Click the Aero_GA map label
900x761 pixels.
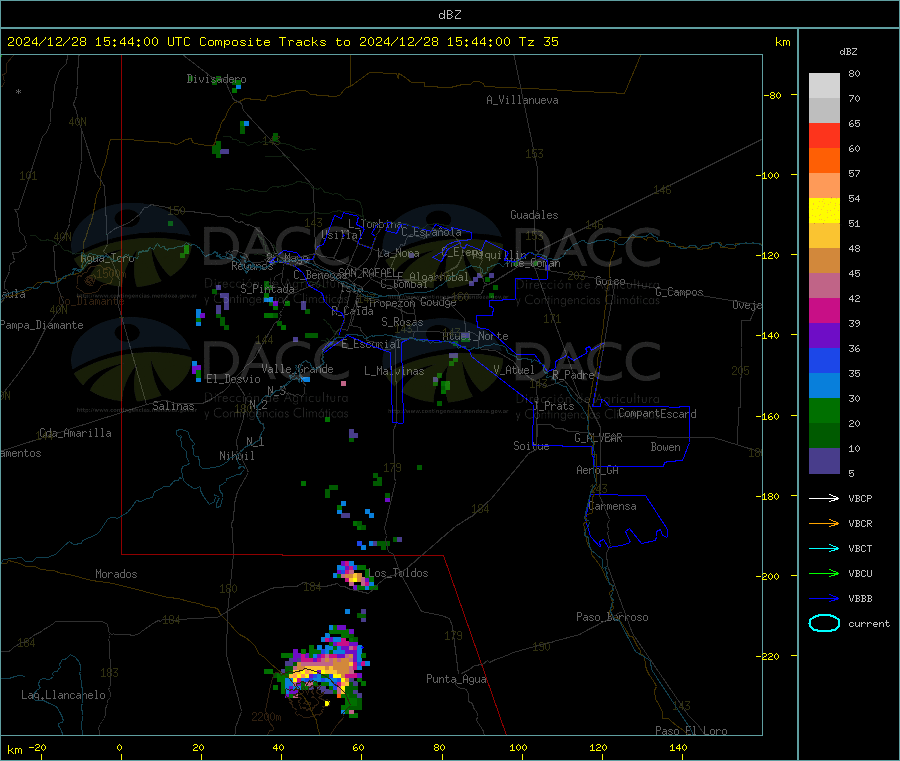click(x=597, y=470)
